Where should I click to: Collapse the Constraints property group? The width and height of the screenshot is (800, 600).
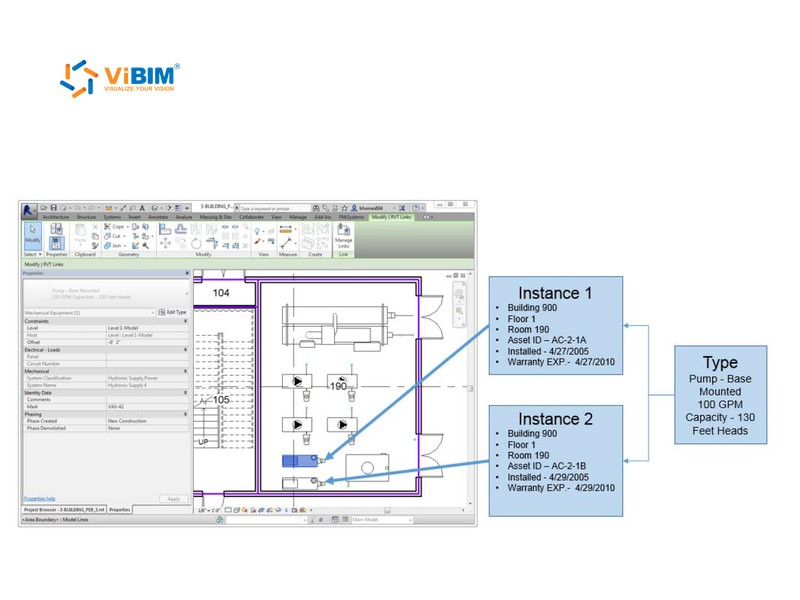(185, 321)
